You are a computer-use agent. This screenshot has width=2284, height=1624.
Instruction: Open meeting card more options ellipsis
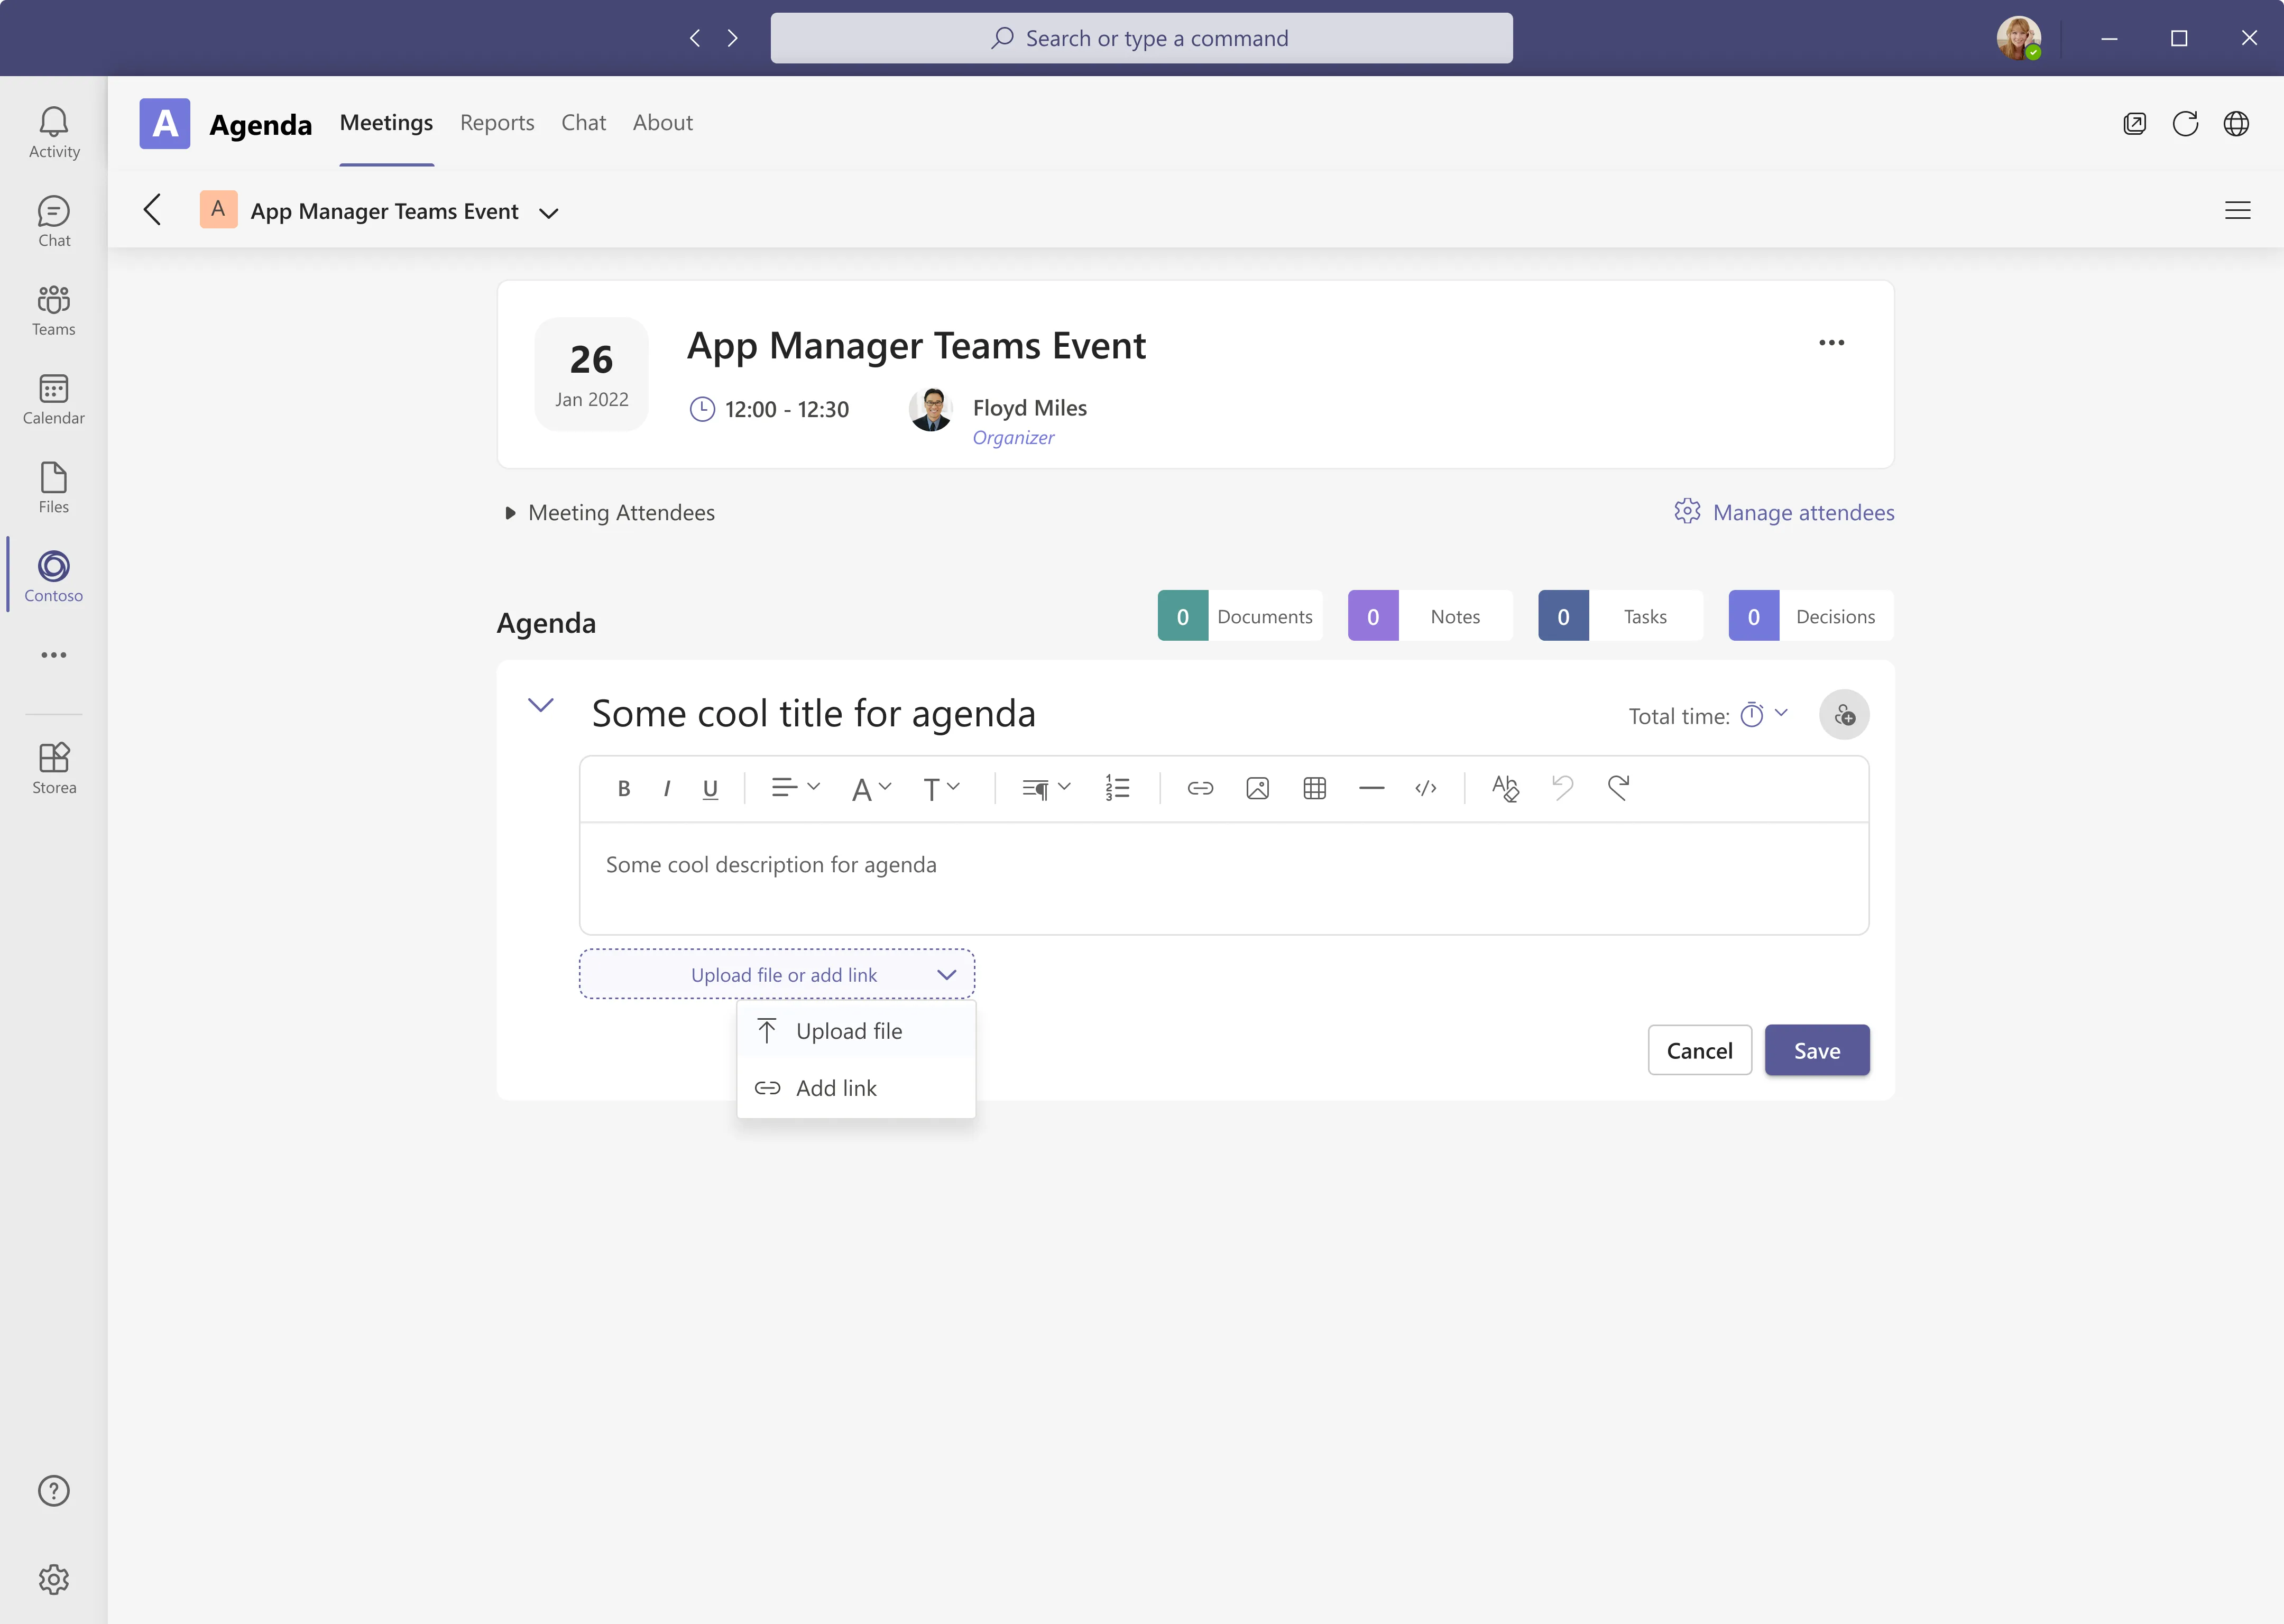pyautogui.click(x=1832, y=343)
